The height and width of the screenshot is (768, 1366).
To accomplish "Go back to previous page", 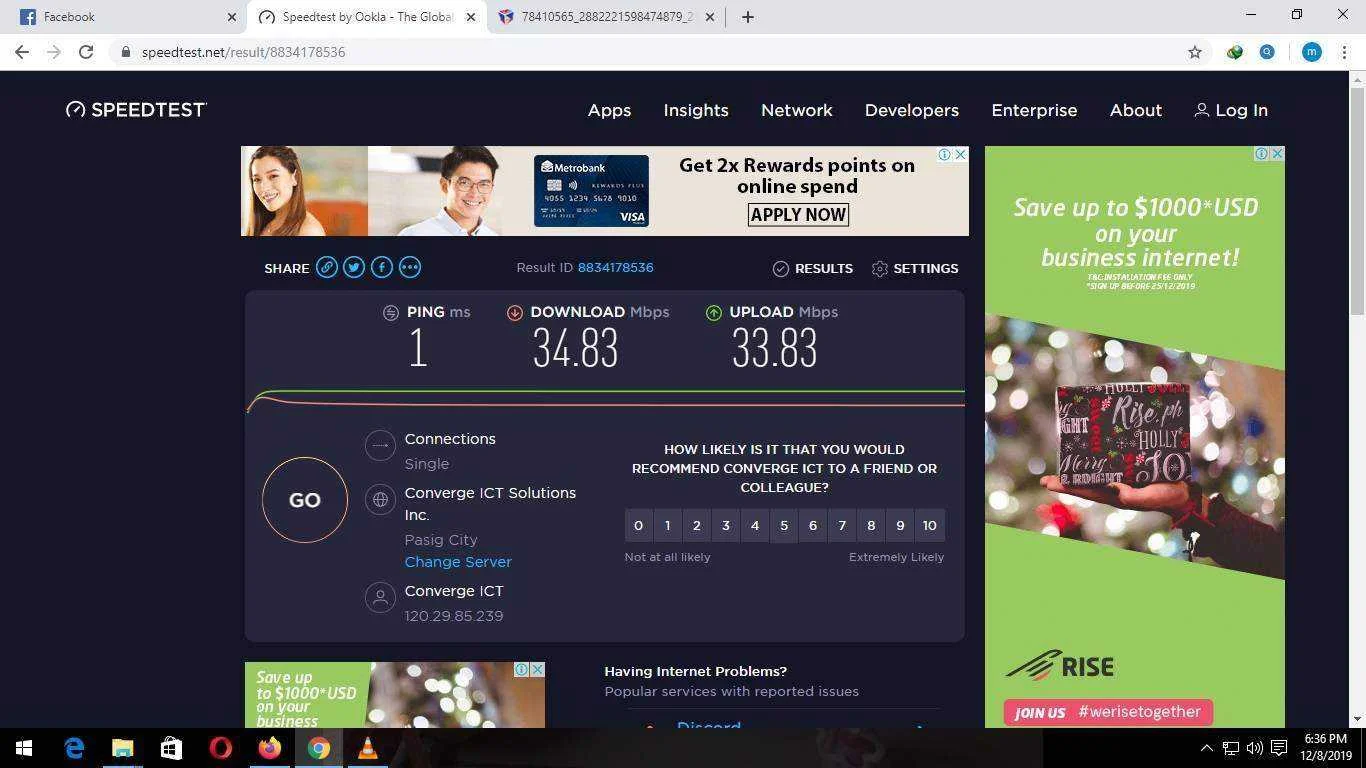I will coord(22,52).
